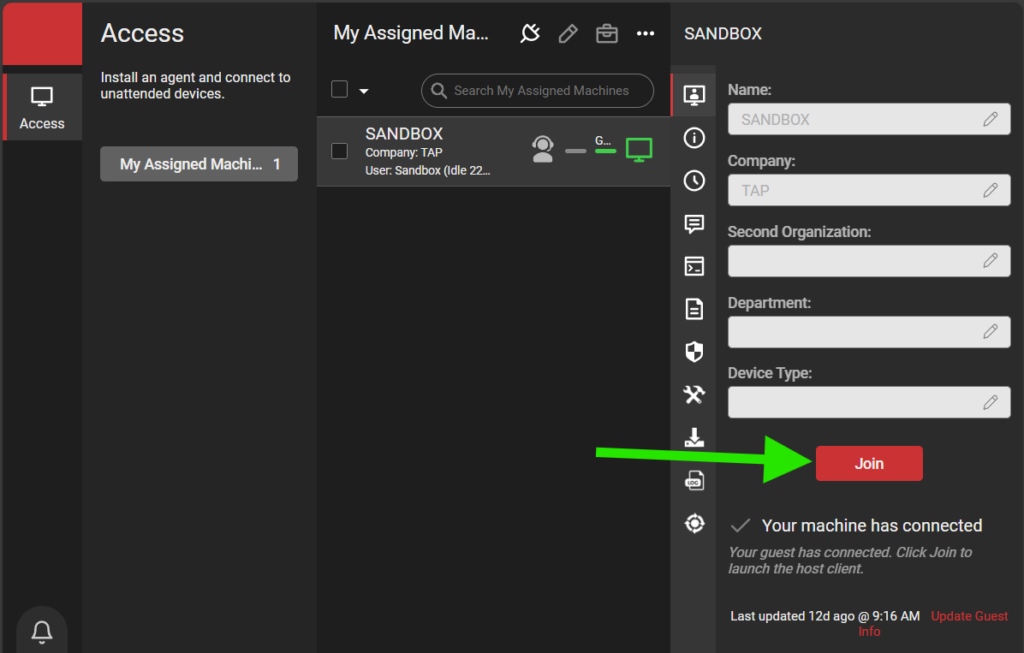Screen dimensions: 1024x653
Task: Click the green monitor icon on SANDBOX row
Action: (x=639, y=150)
